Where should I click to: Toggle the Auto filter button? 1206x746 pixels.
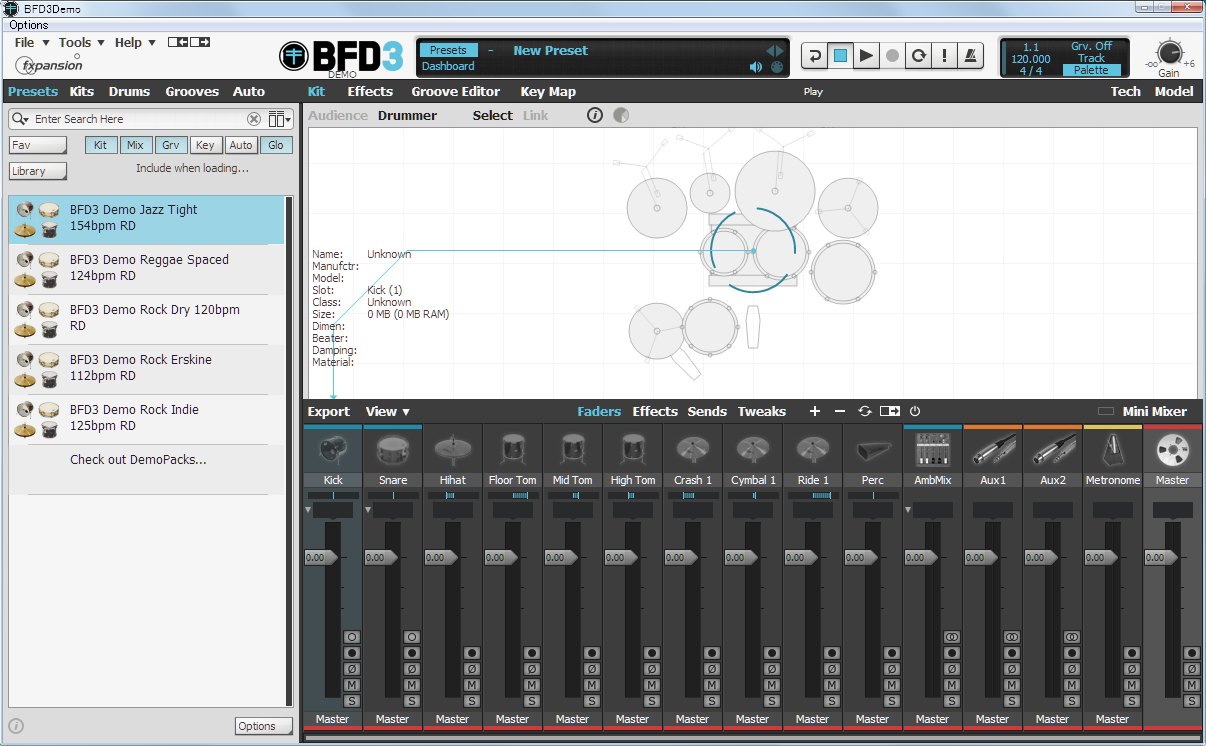click(241, 145)
